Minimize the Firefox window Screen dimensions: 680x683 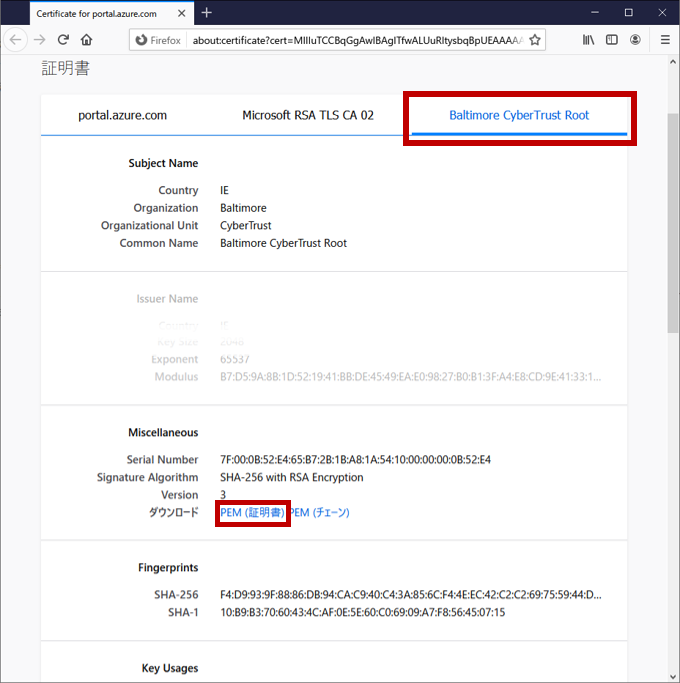pos(595,13)
